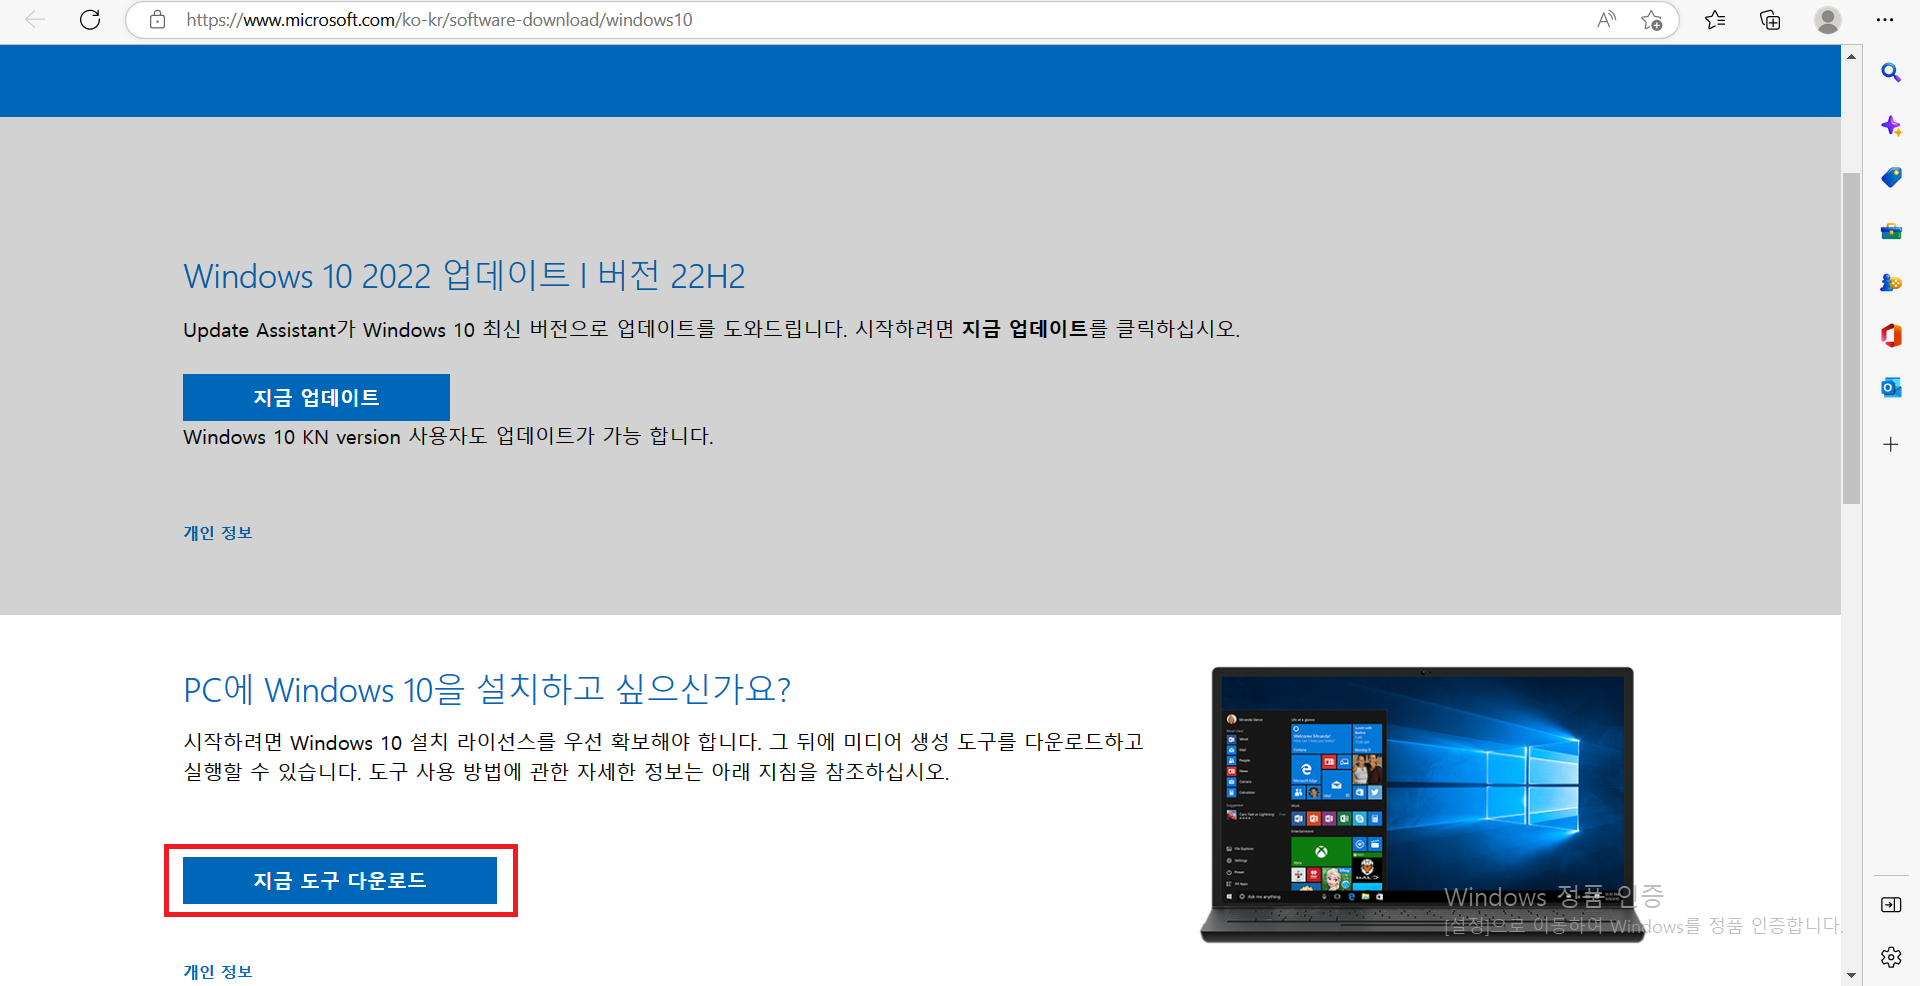
Task: Click the page scrollbar up arrow
Action: (1851, 57)
